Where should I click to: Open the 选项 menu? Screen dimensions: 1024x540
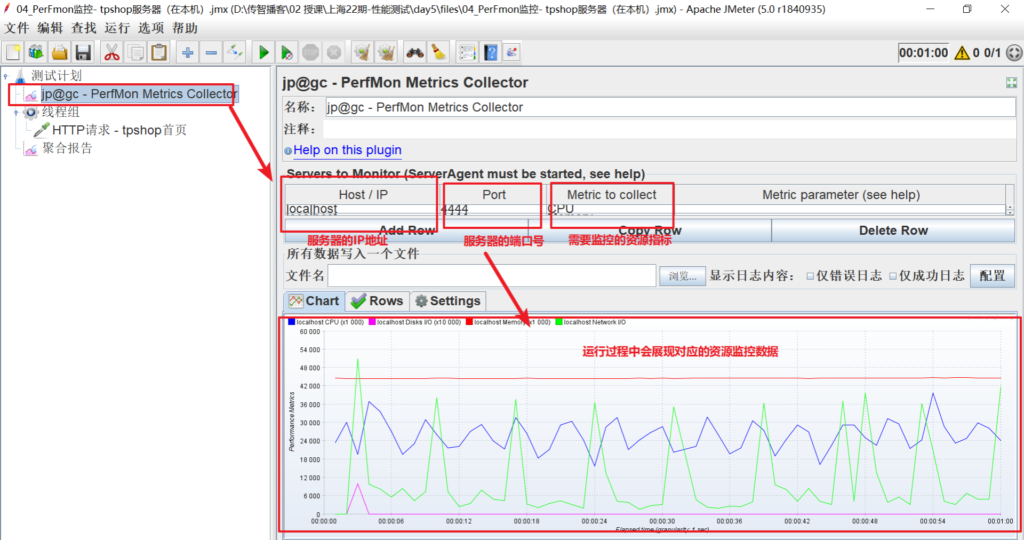coord(151,28)
